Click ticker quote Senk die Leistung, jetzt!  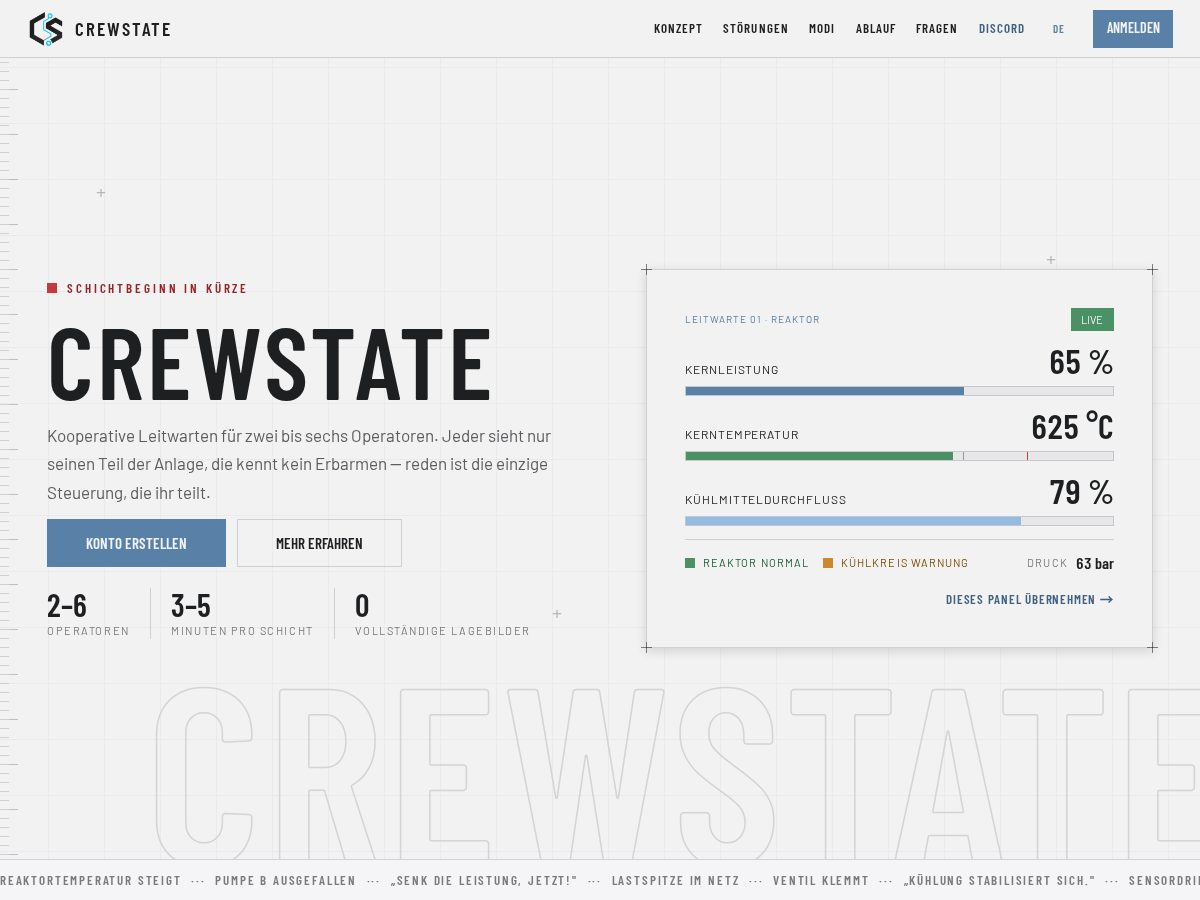[484, 881]
